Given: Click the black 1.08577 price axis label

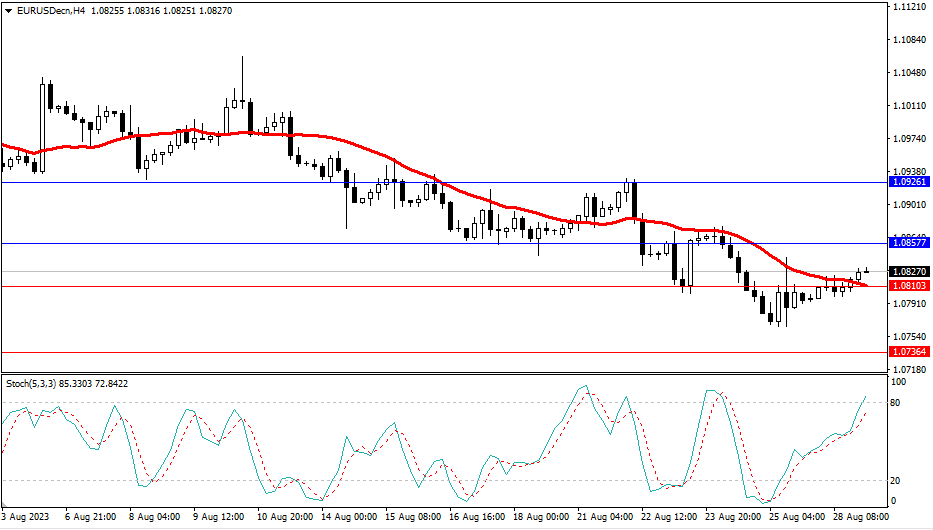Looking at the screenshot, I should tap(908, 243).
